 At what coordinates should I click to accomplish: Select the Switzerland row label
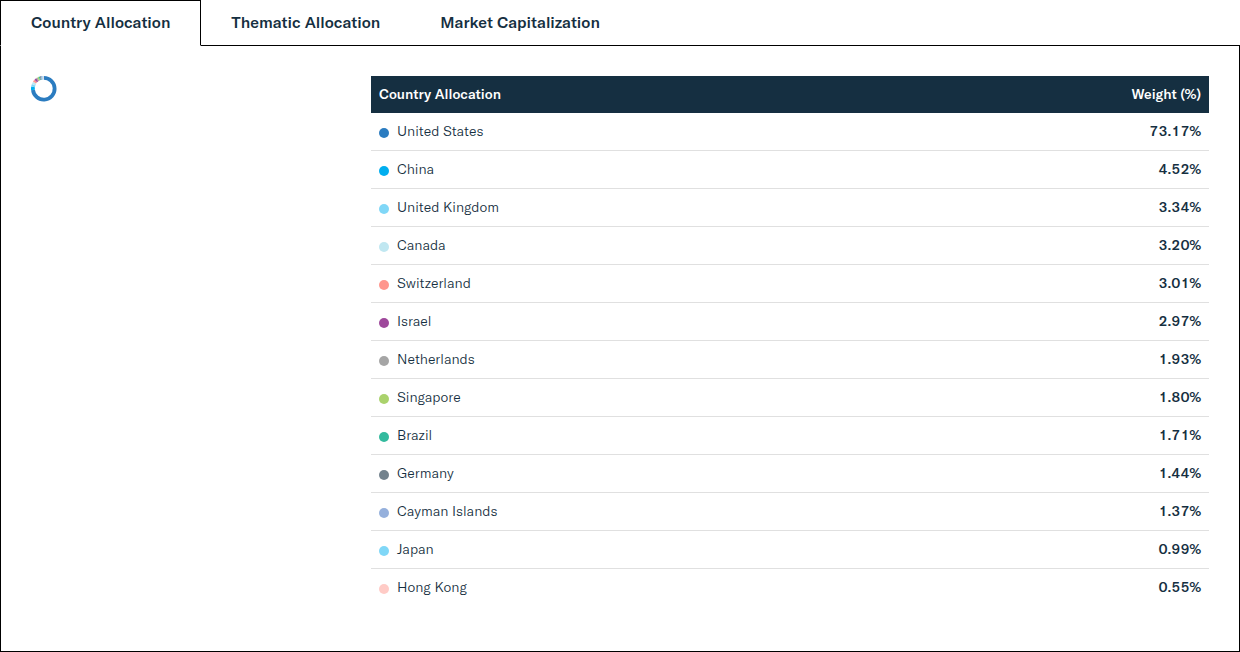pos(433,283)
